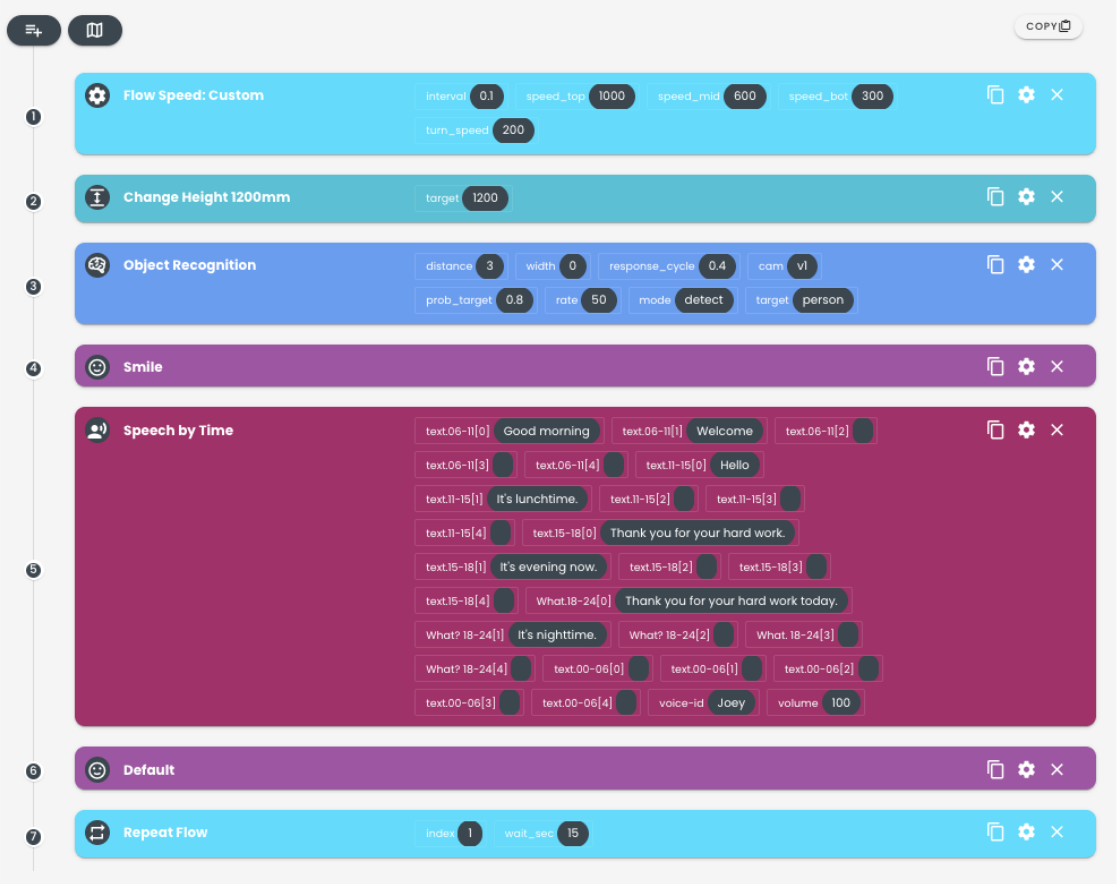Select the rate value 50
Viewport: 1118px width, 884px height.
[599, 300]
